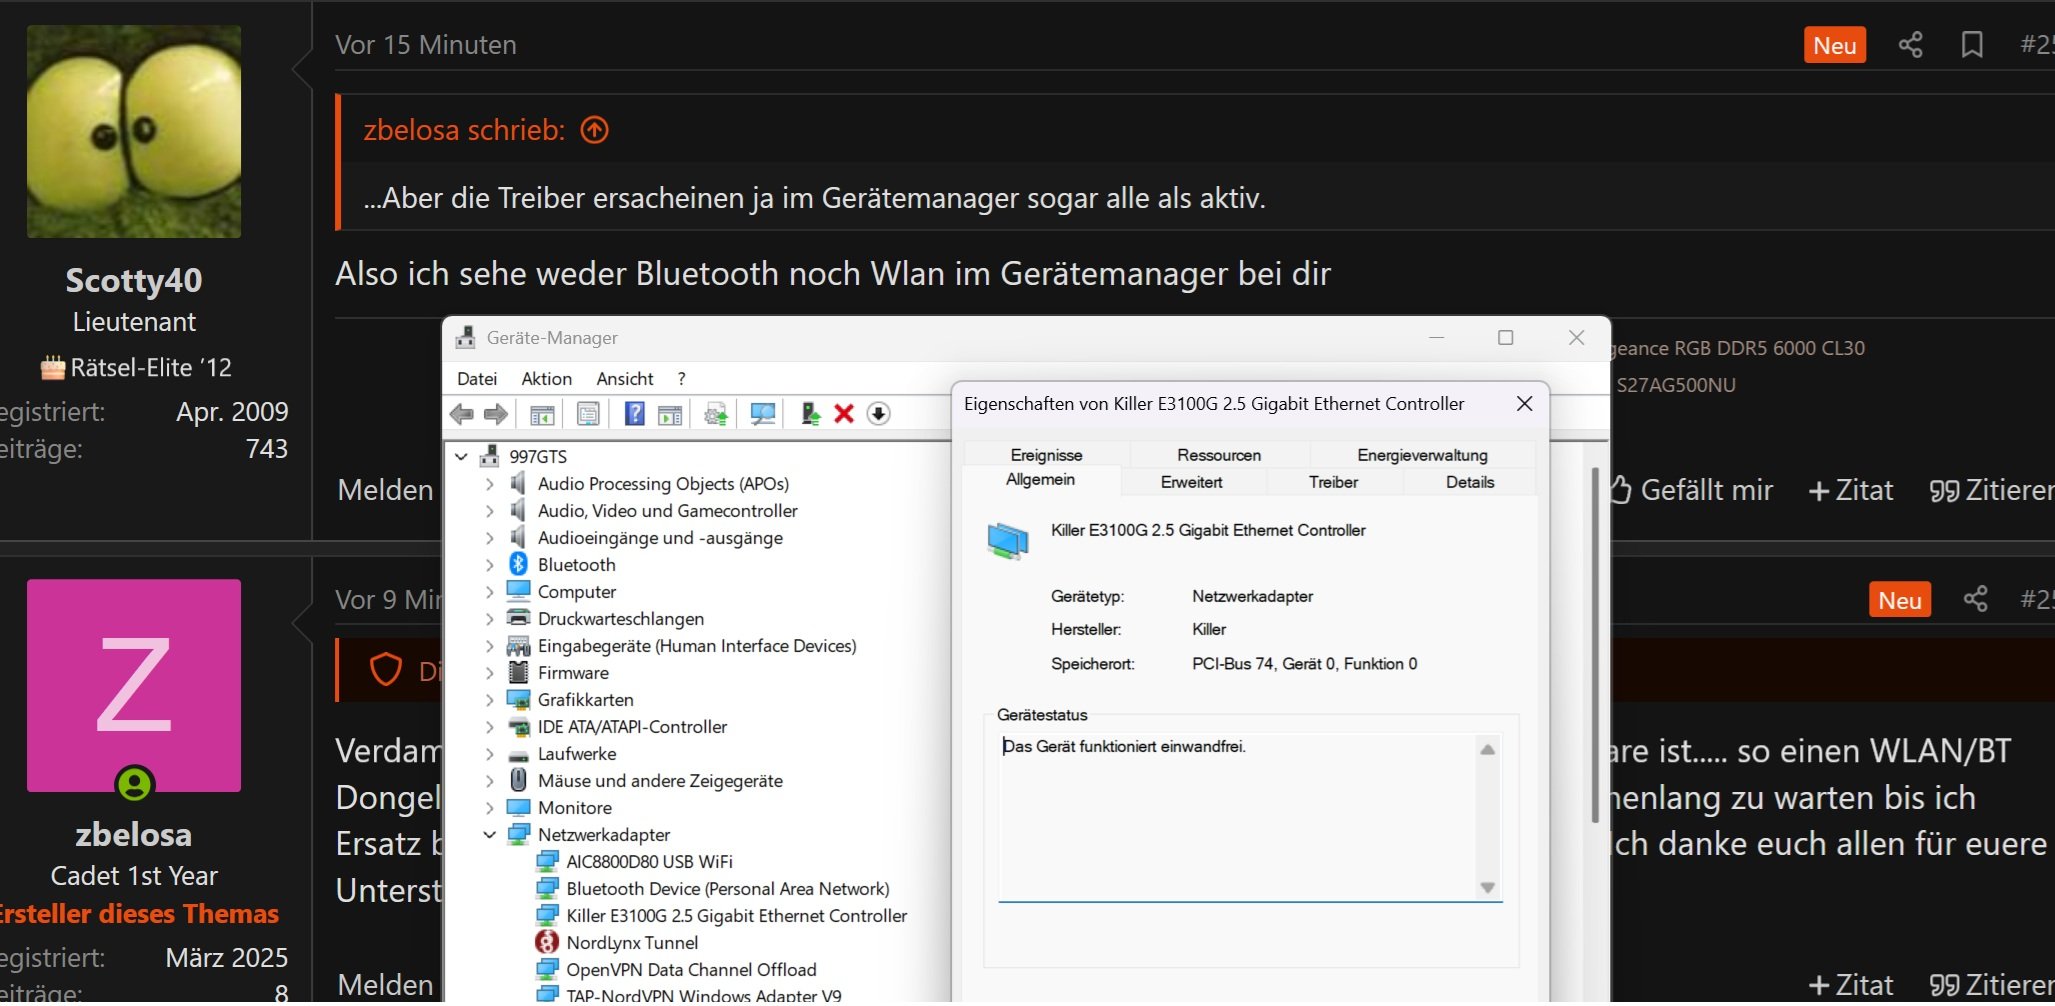Screen dimensions: 2055x1006
Task: Click Melden under zbelosa's post
Action: (x=385, y=985)
